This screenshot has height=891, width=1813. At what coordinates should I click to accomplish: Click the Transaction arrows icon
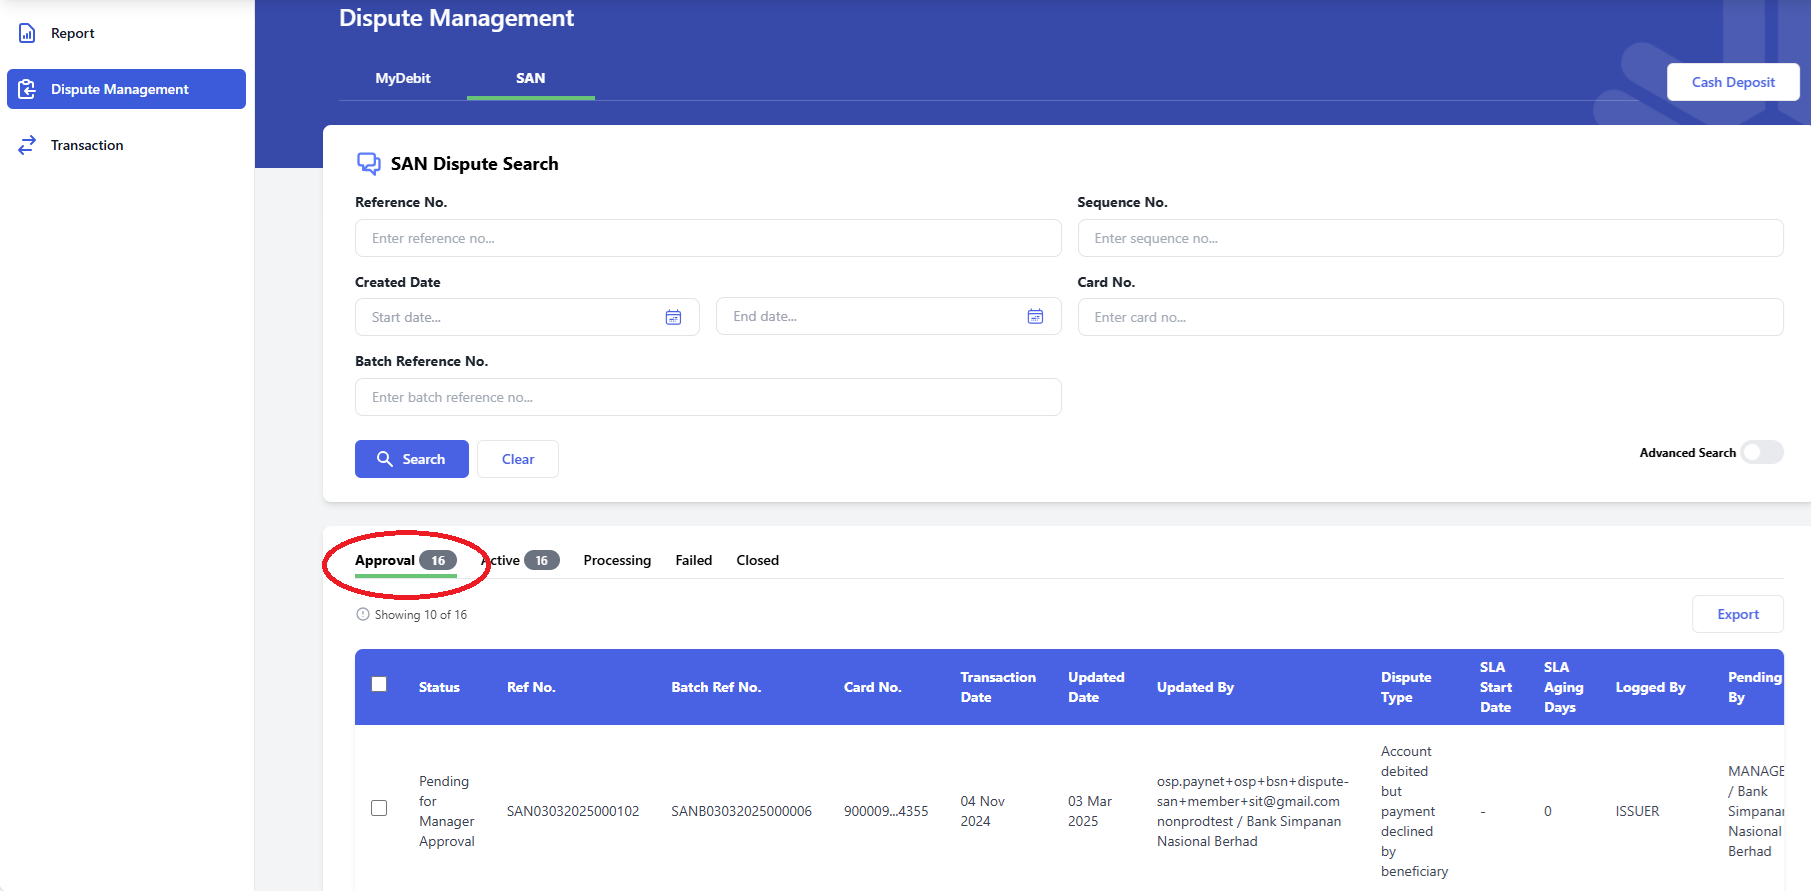(x=27, y=145)
